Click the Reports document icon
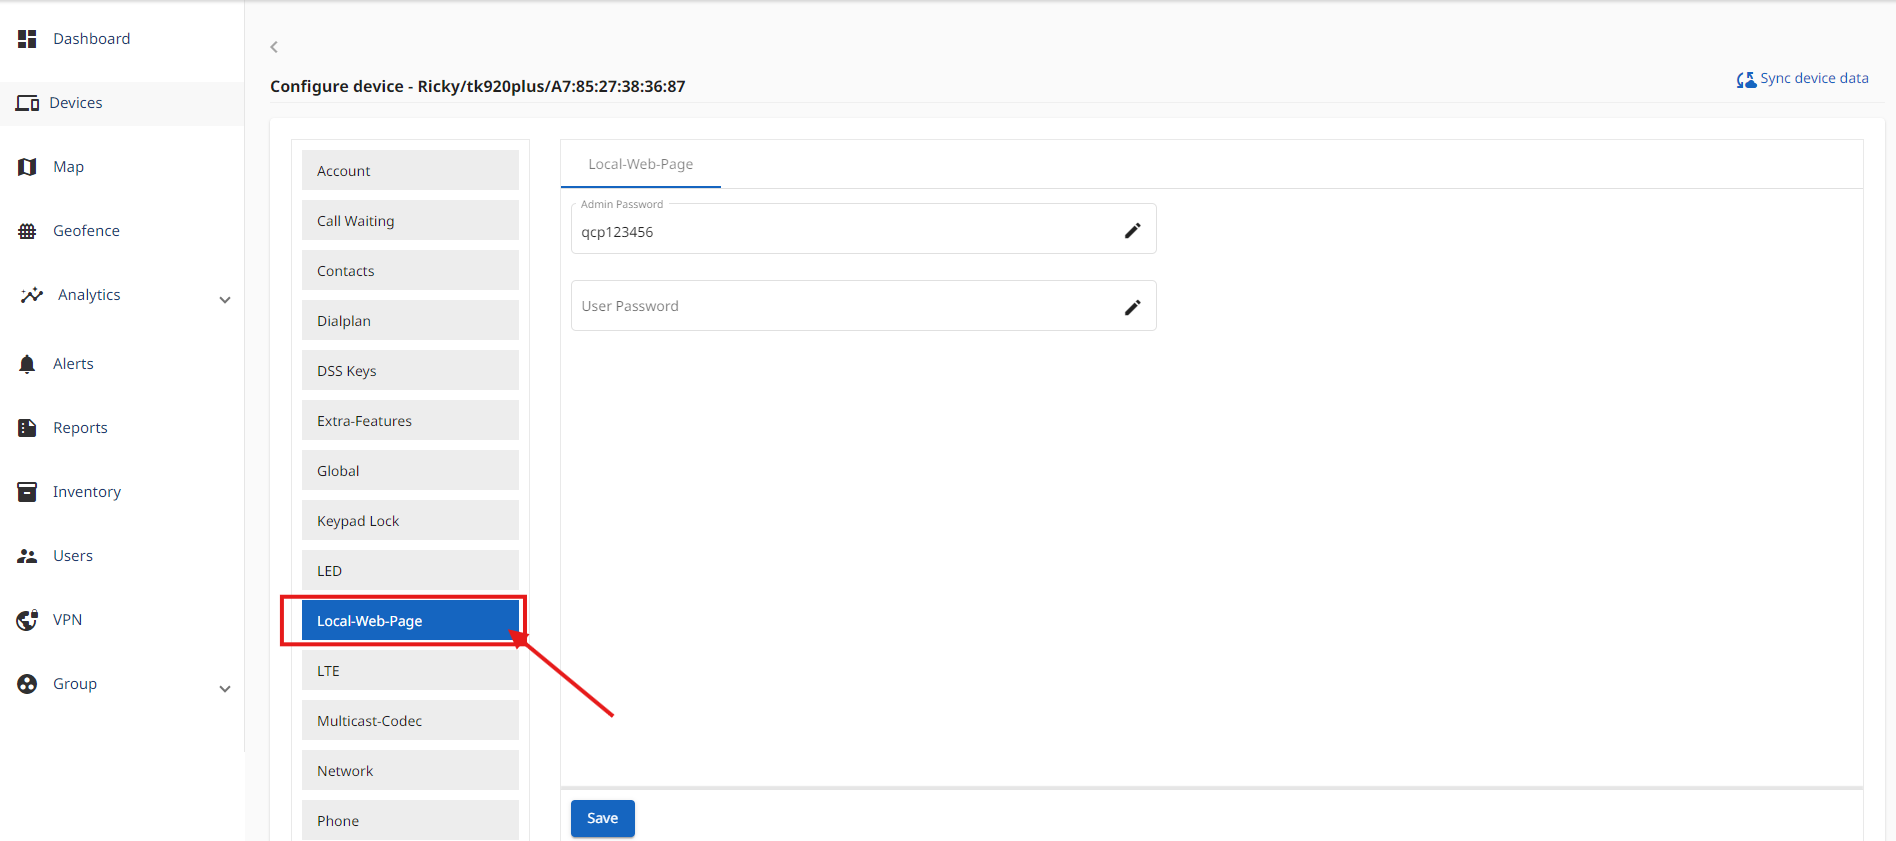The width and height of the screenshot is (1896, 841). tap(27, 428)
